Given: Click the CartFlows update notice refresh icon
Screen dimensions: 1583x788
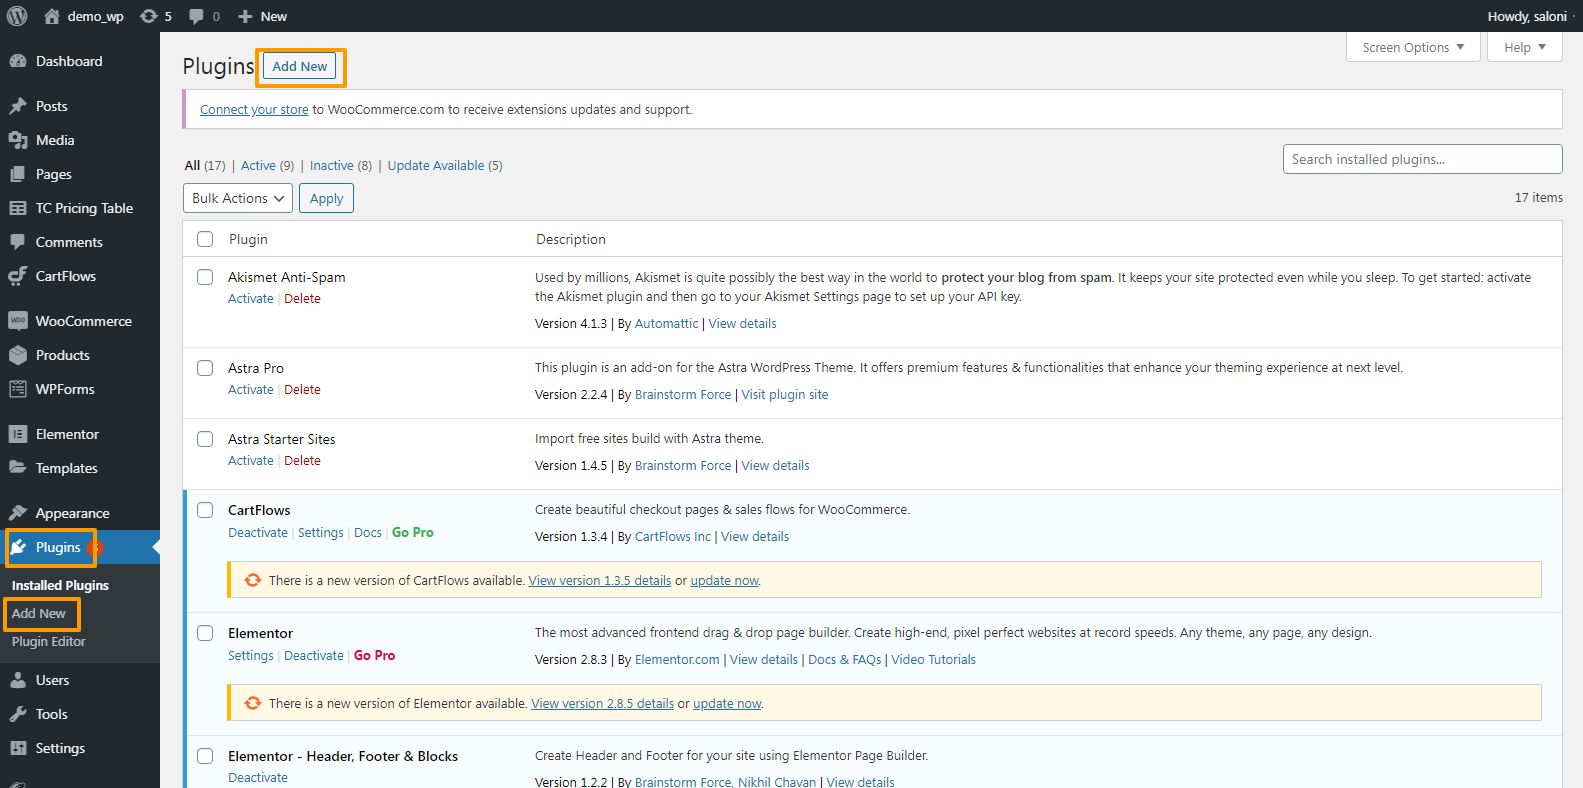Looking at the screenshot, I should [253, 580].
